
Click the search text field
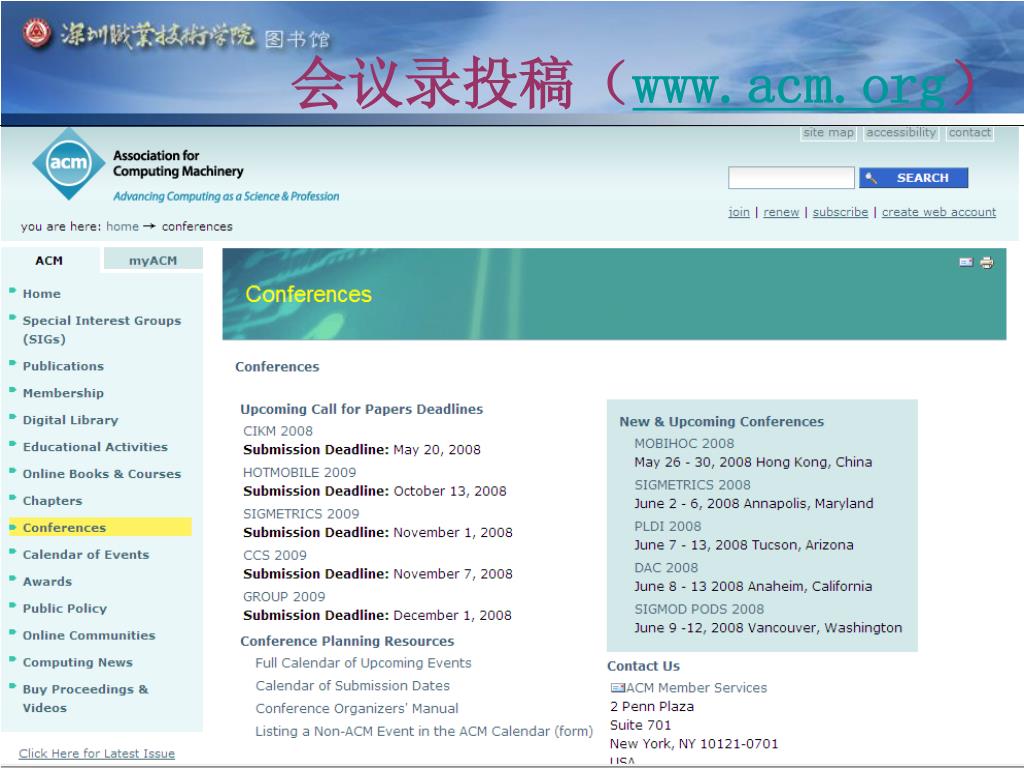[791, 178]
